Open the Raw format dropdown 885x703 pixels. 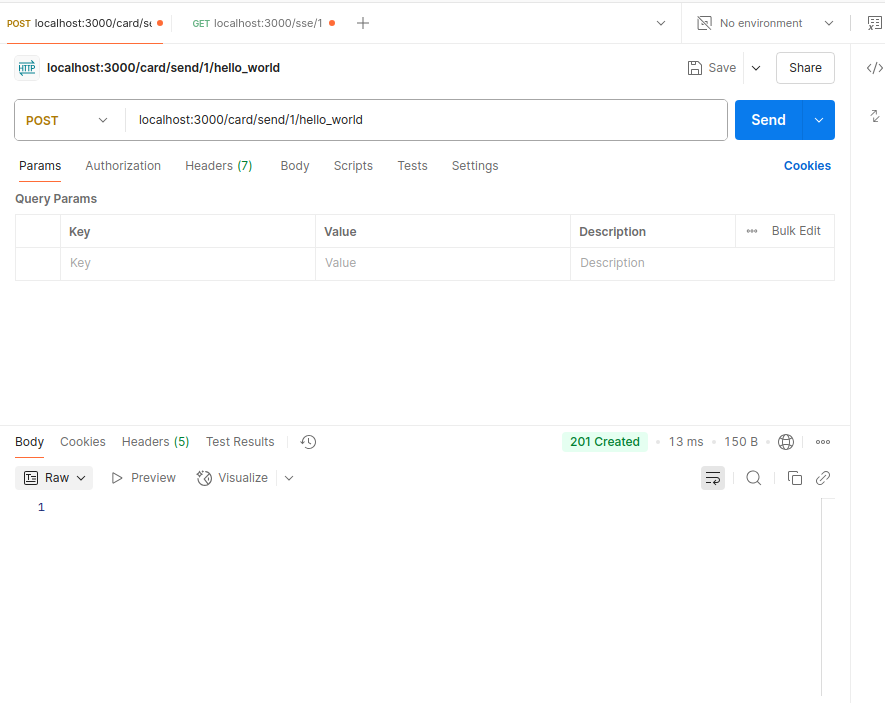click(x=54, y=478)
